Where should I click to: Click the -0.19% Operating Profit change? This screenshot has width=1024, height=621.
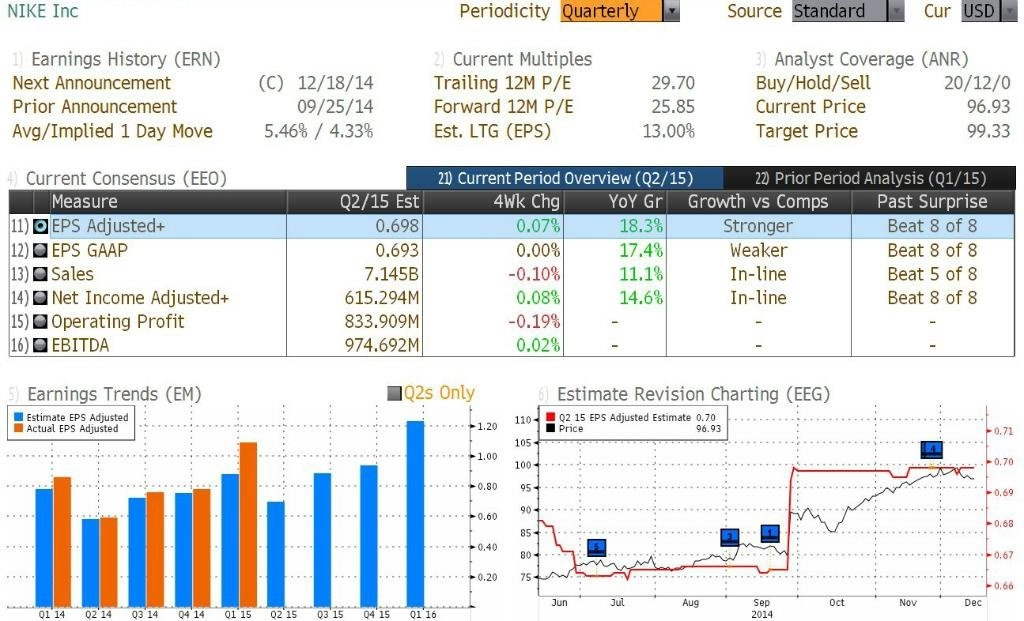[x=534, y=321]
